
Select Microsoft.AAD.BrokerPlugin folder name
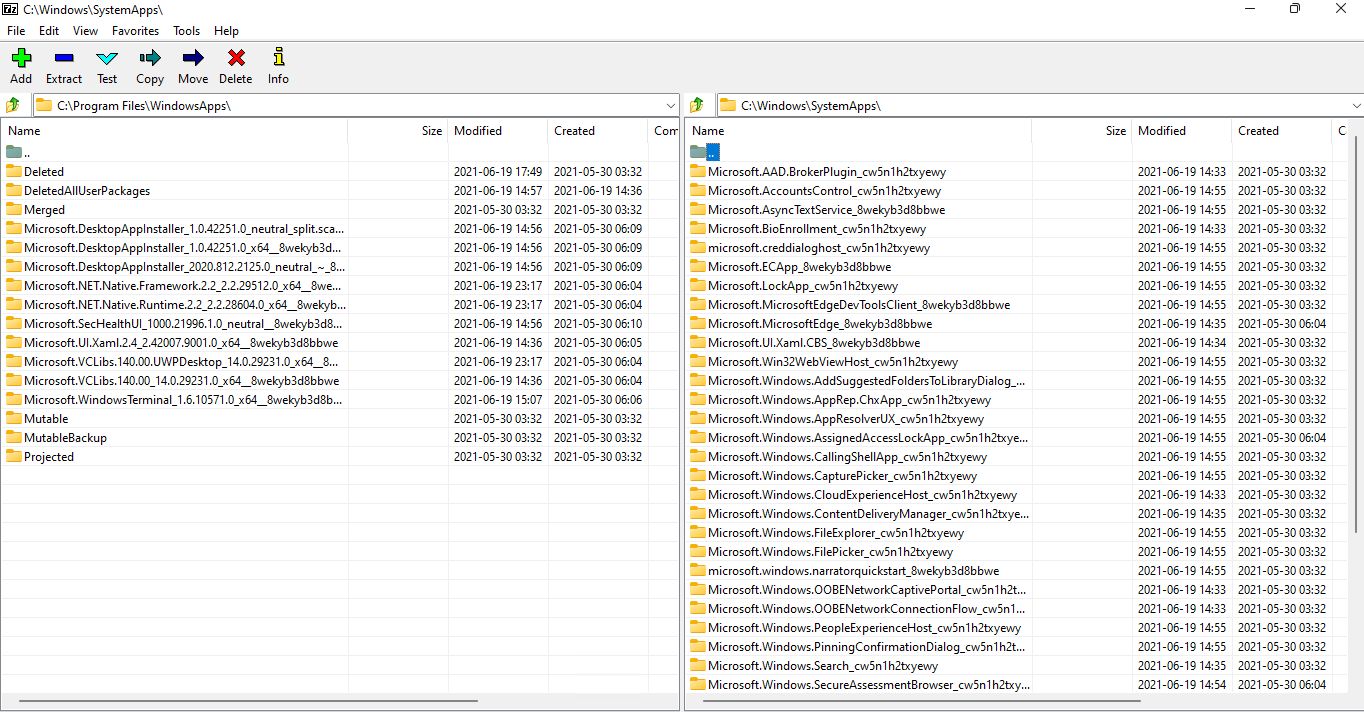827,171
